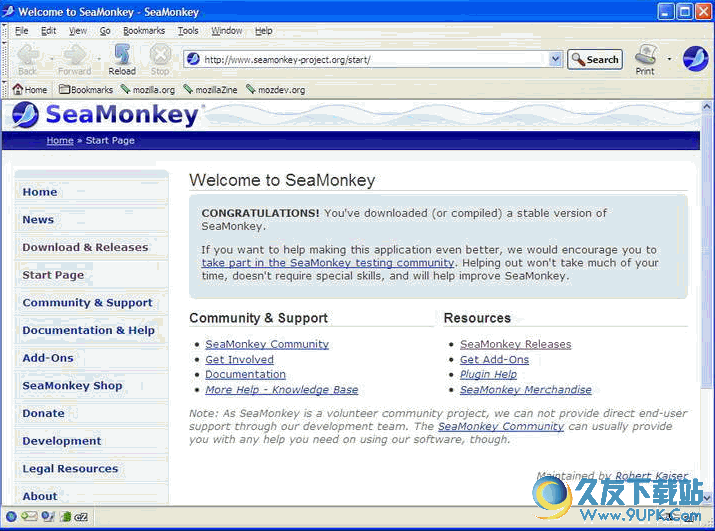Open the Edit menu
This screenshot has width=715, height=531.
pyautogui.click(x=48, y=31)
